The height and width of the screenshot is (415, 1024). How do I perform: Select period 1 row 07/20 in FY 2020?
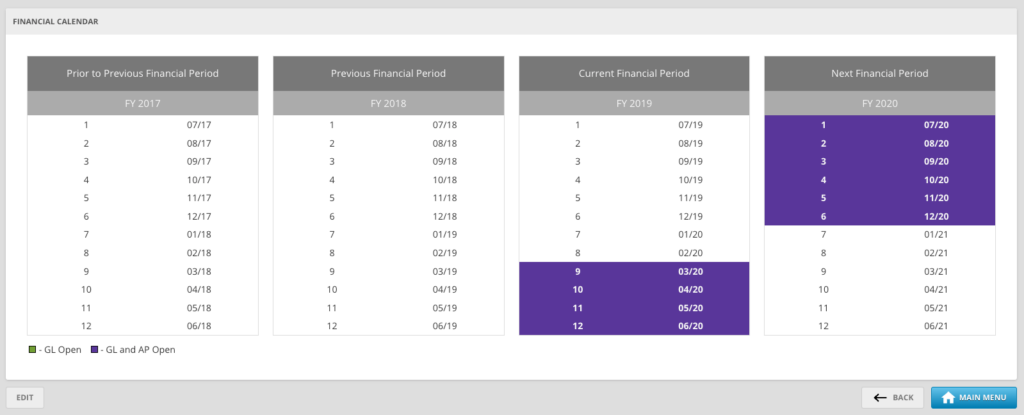(x=880, y=125)
